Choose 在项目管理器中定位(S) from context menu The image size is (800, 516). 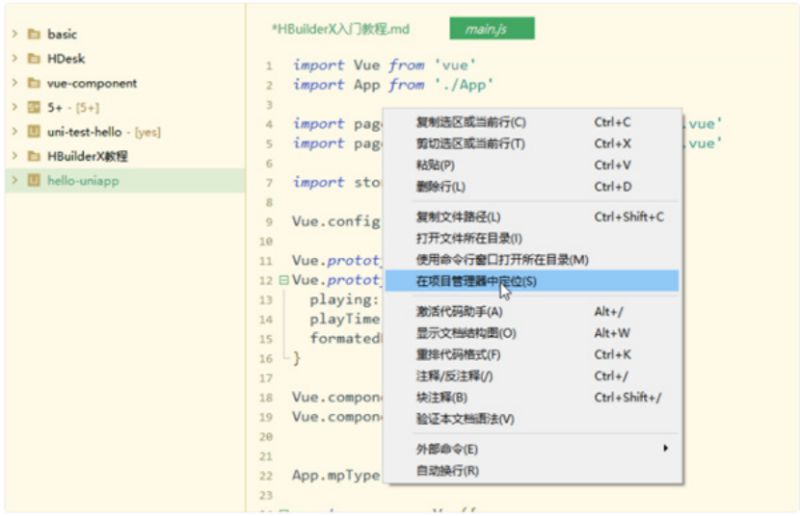click(476, 281)
